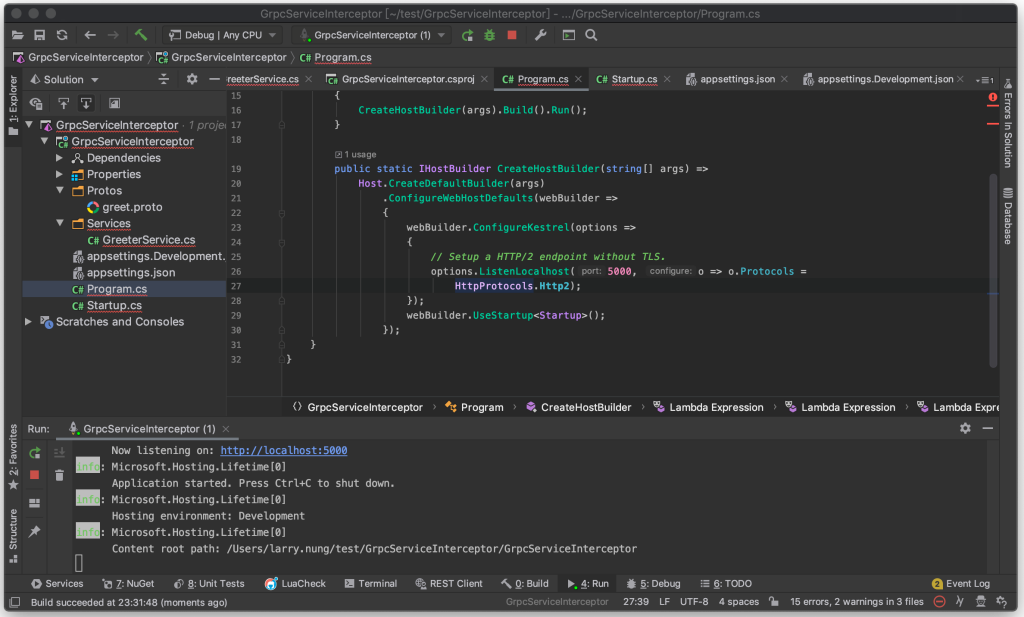Open Search Everywhere magnifier icon
Screen dimensions: 1024x617
coord(591,35)
